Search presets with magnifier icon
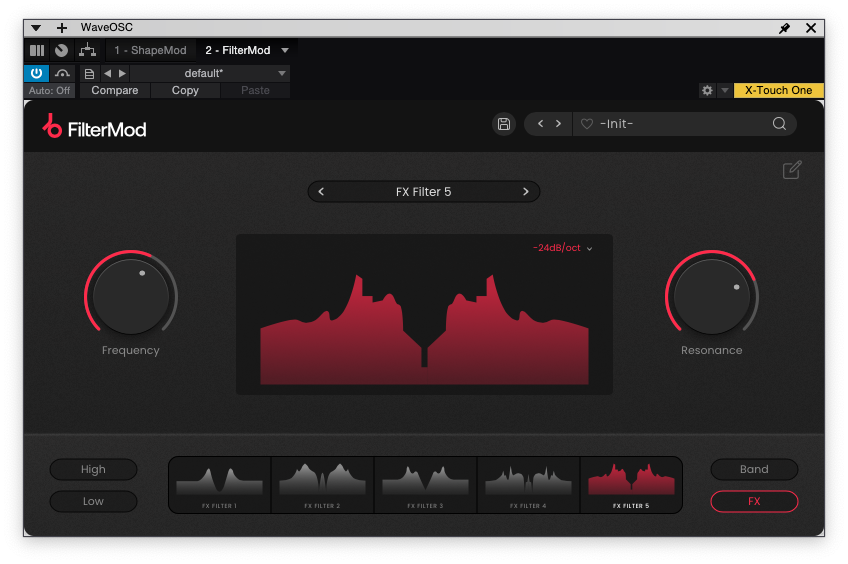Image resolution: width=848 pixels, height=564 pixels. [779, 124]
